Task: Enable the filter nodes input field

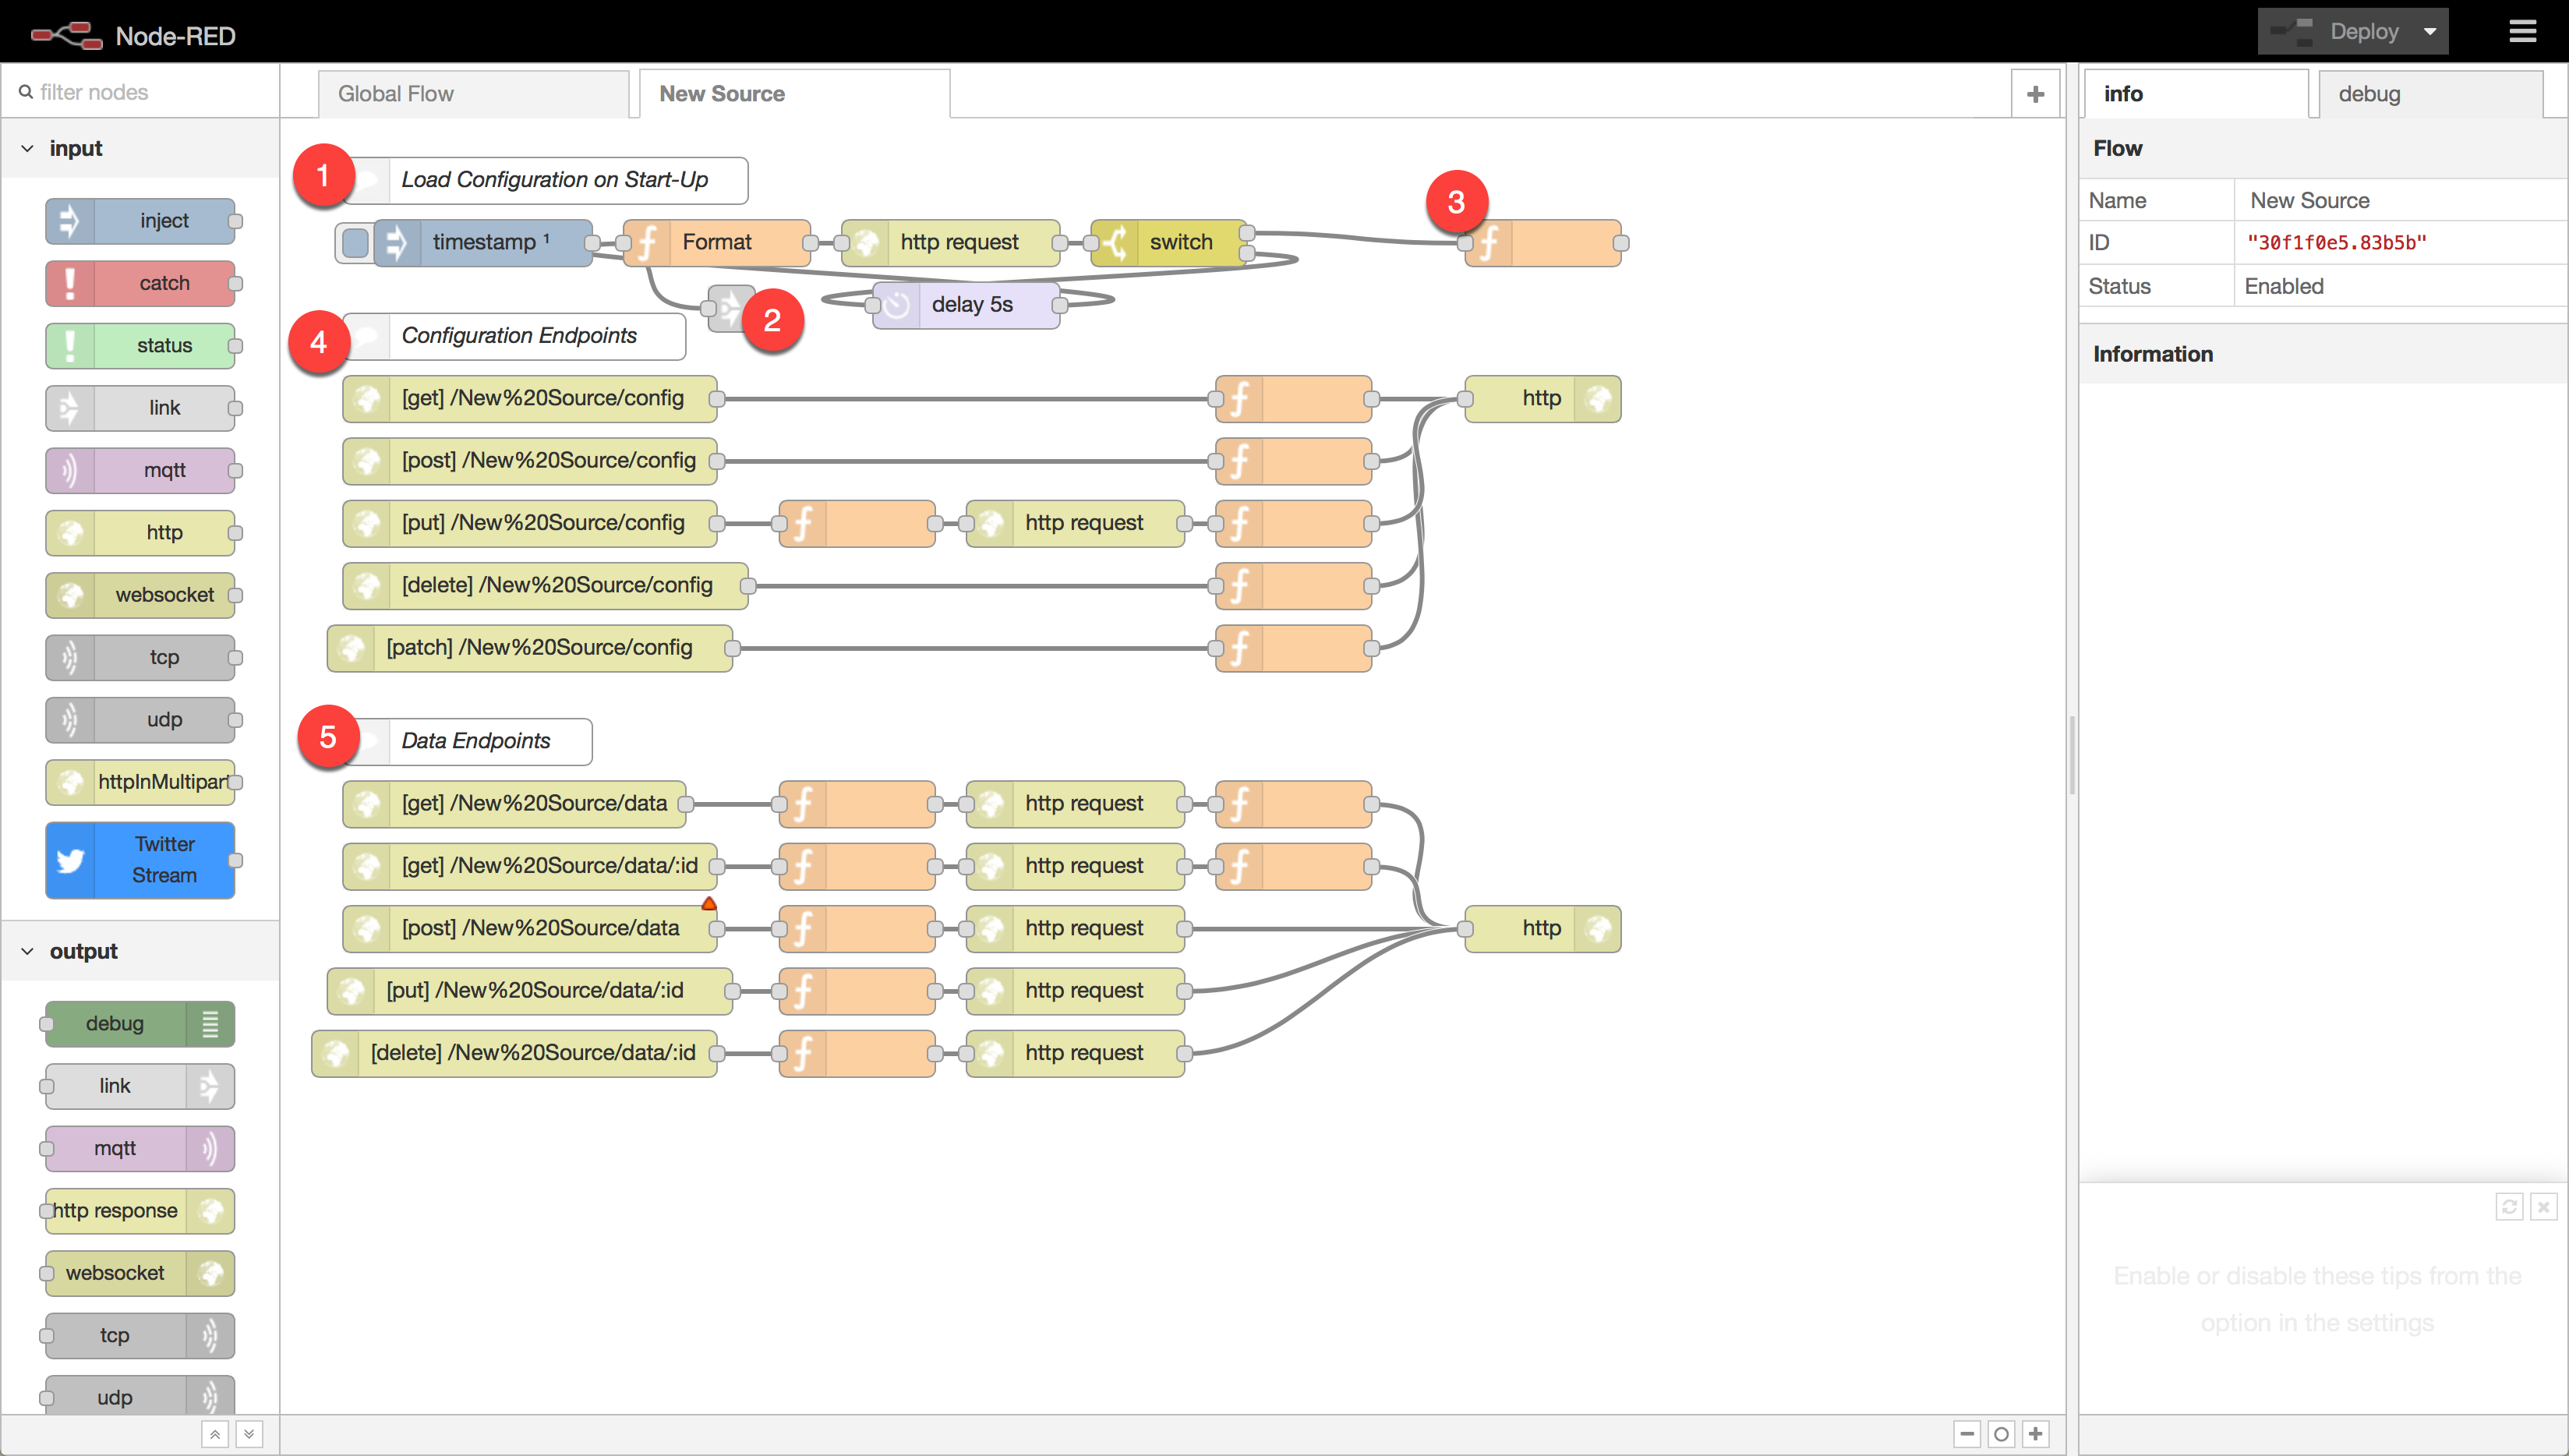Action: coord(141,92)
